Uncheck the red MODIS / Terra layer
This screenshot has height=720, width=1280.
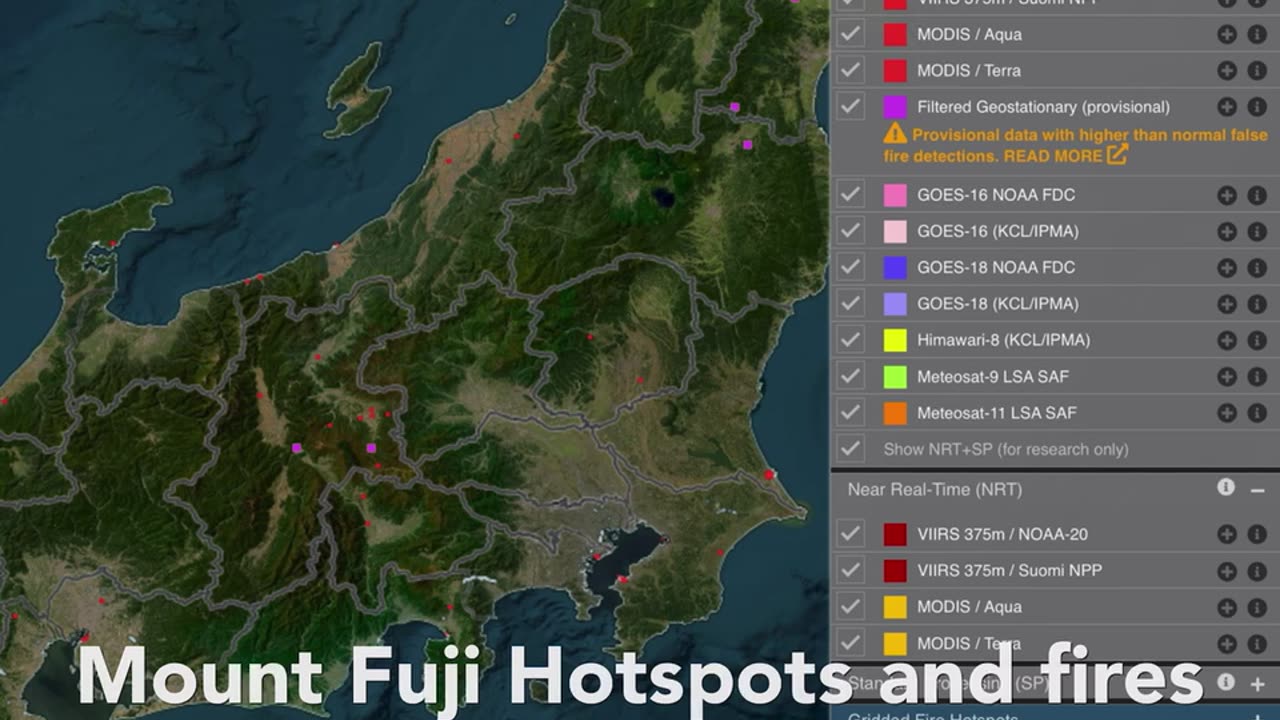(850, 71)
